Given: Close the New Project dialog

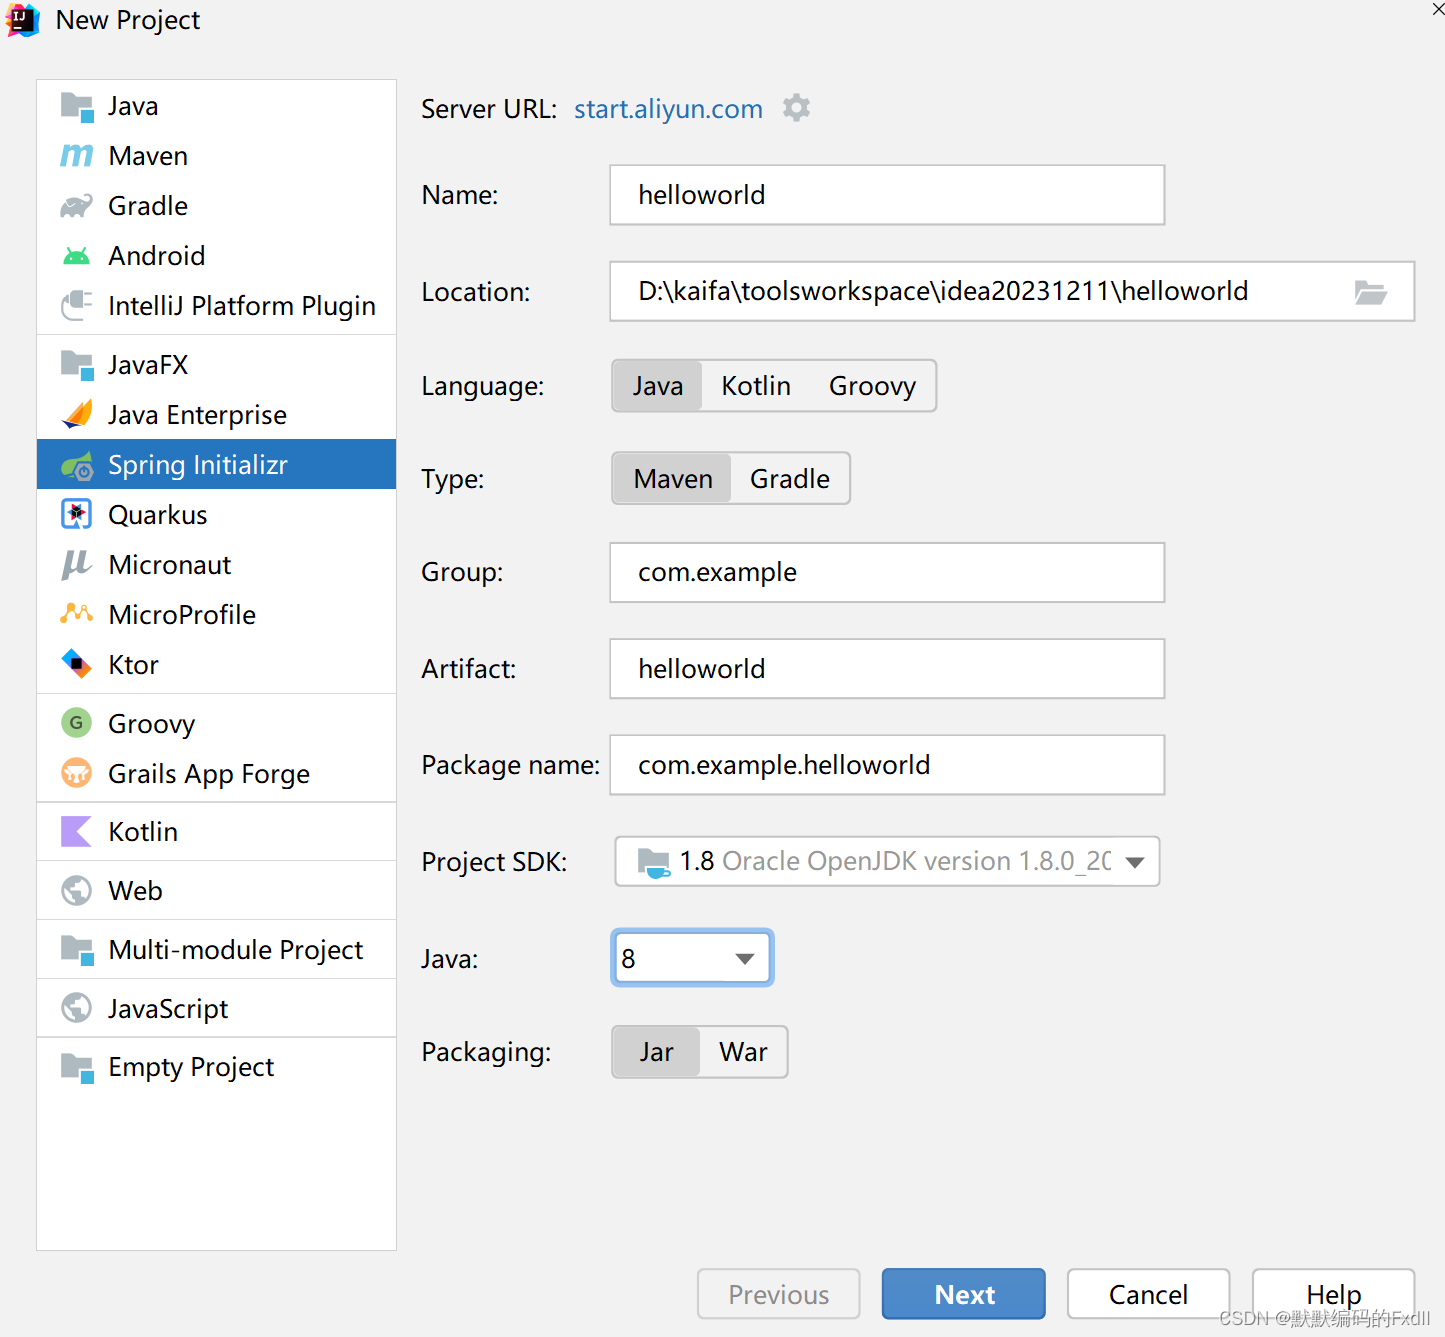Looking at the screenshot, I should tap(1438, 9).
